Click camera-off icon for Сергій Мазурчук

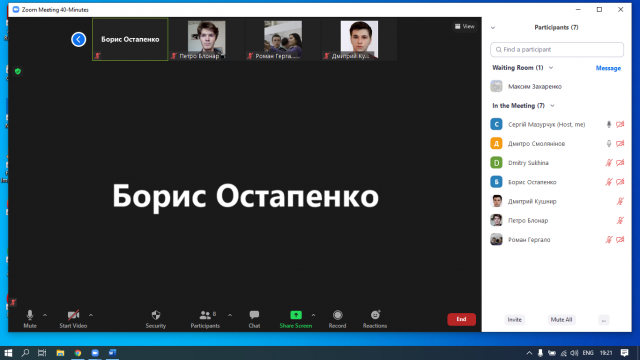tap(620, 124)
